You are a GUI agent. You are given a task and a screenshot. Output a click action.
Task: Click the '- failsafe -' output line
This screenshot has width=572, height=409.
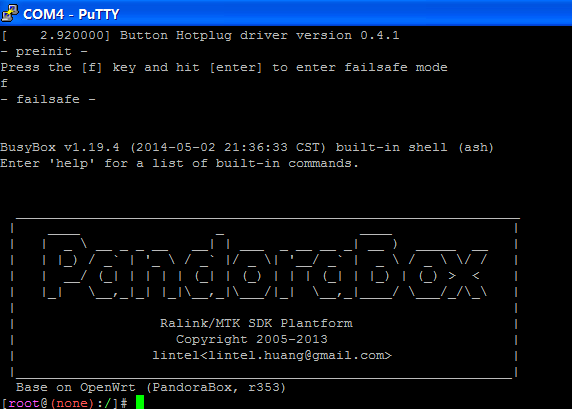(x=48, y=99)
